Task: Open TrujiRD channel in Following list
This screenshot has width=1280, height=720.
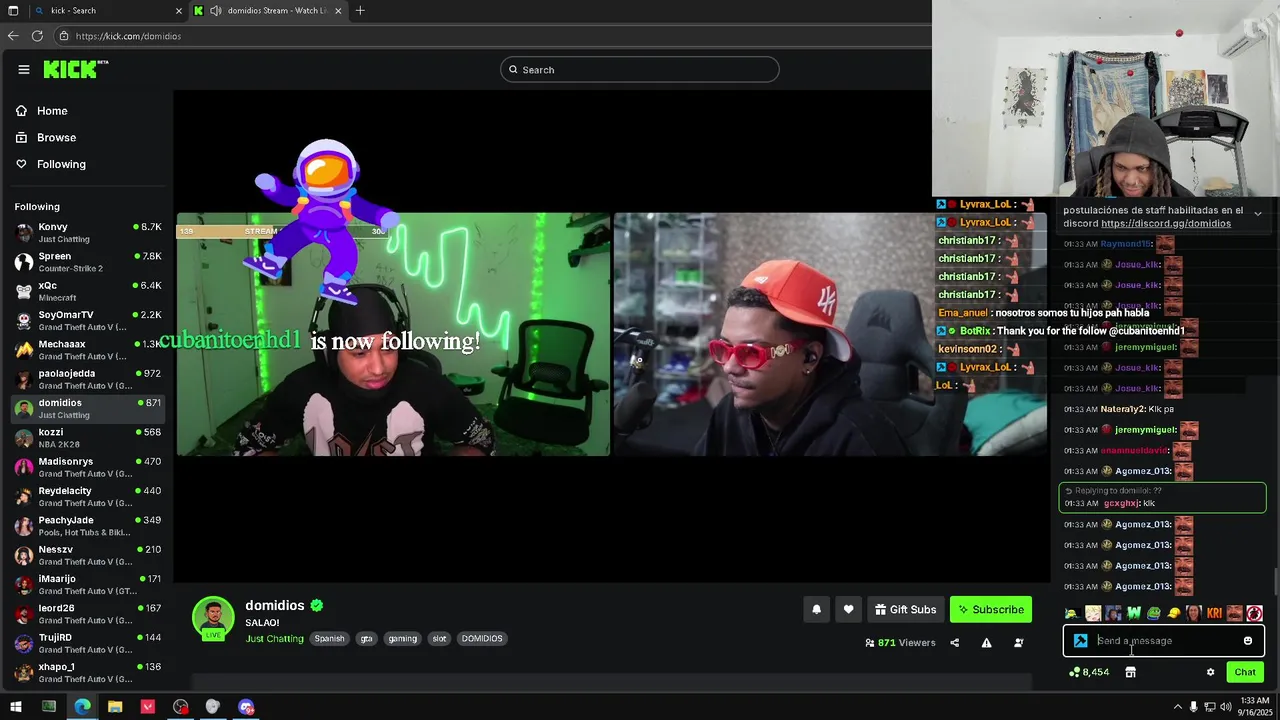Action: [88, 643]
